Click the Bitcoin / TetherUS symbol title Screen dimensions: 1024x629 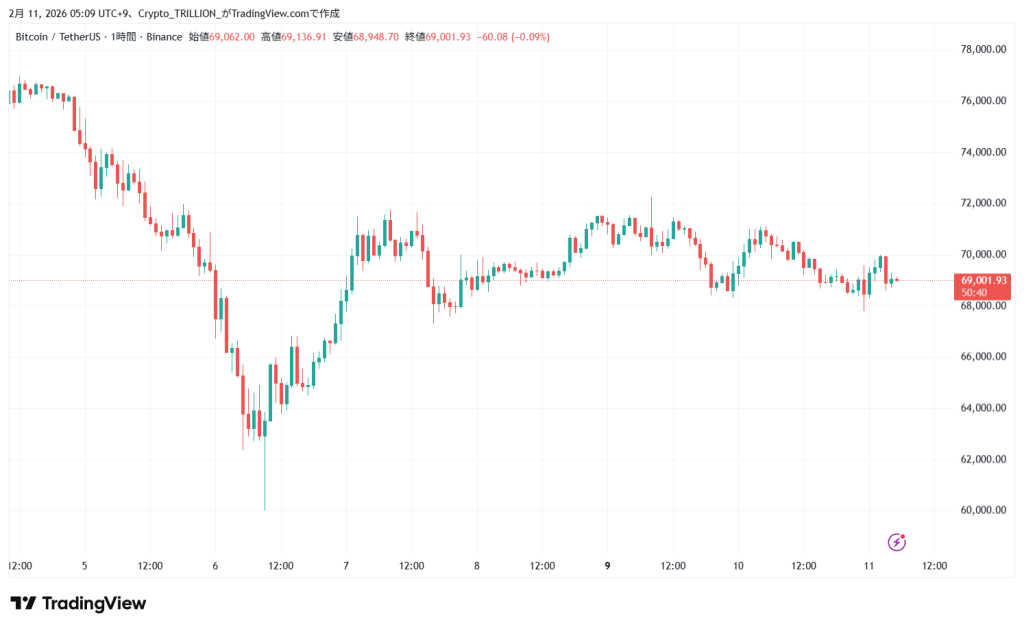[x=57, y=37]
